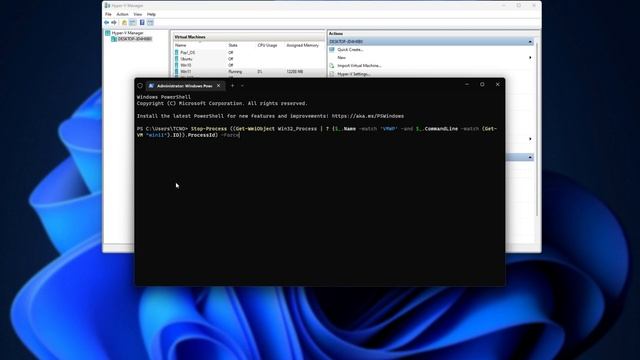Image resolution: width=640 pixels, height=360 pixels.
Task: Collapse the DESKTOP section in Actions pane
Action: click(x=530, y=42)
